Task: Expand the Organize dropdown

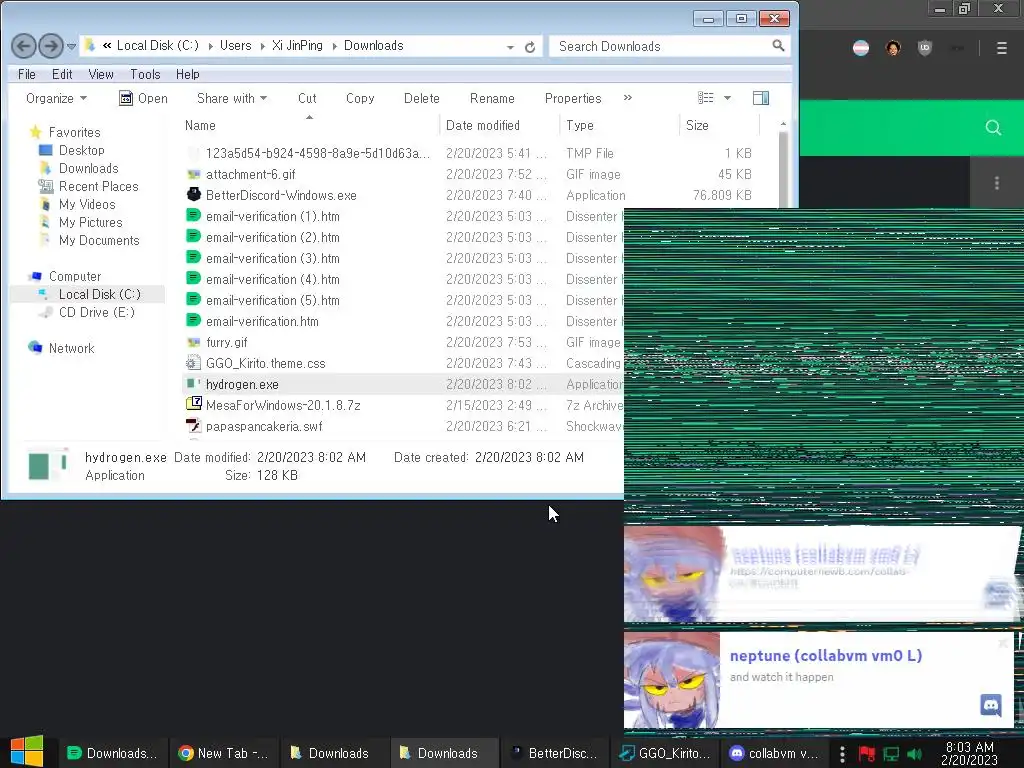Action: coord(56,99)
